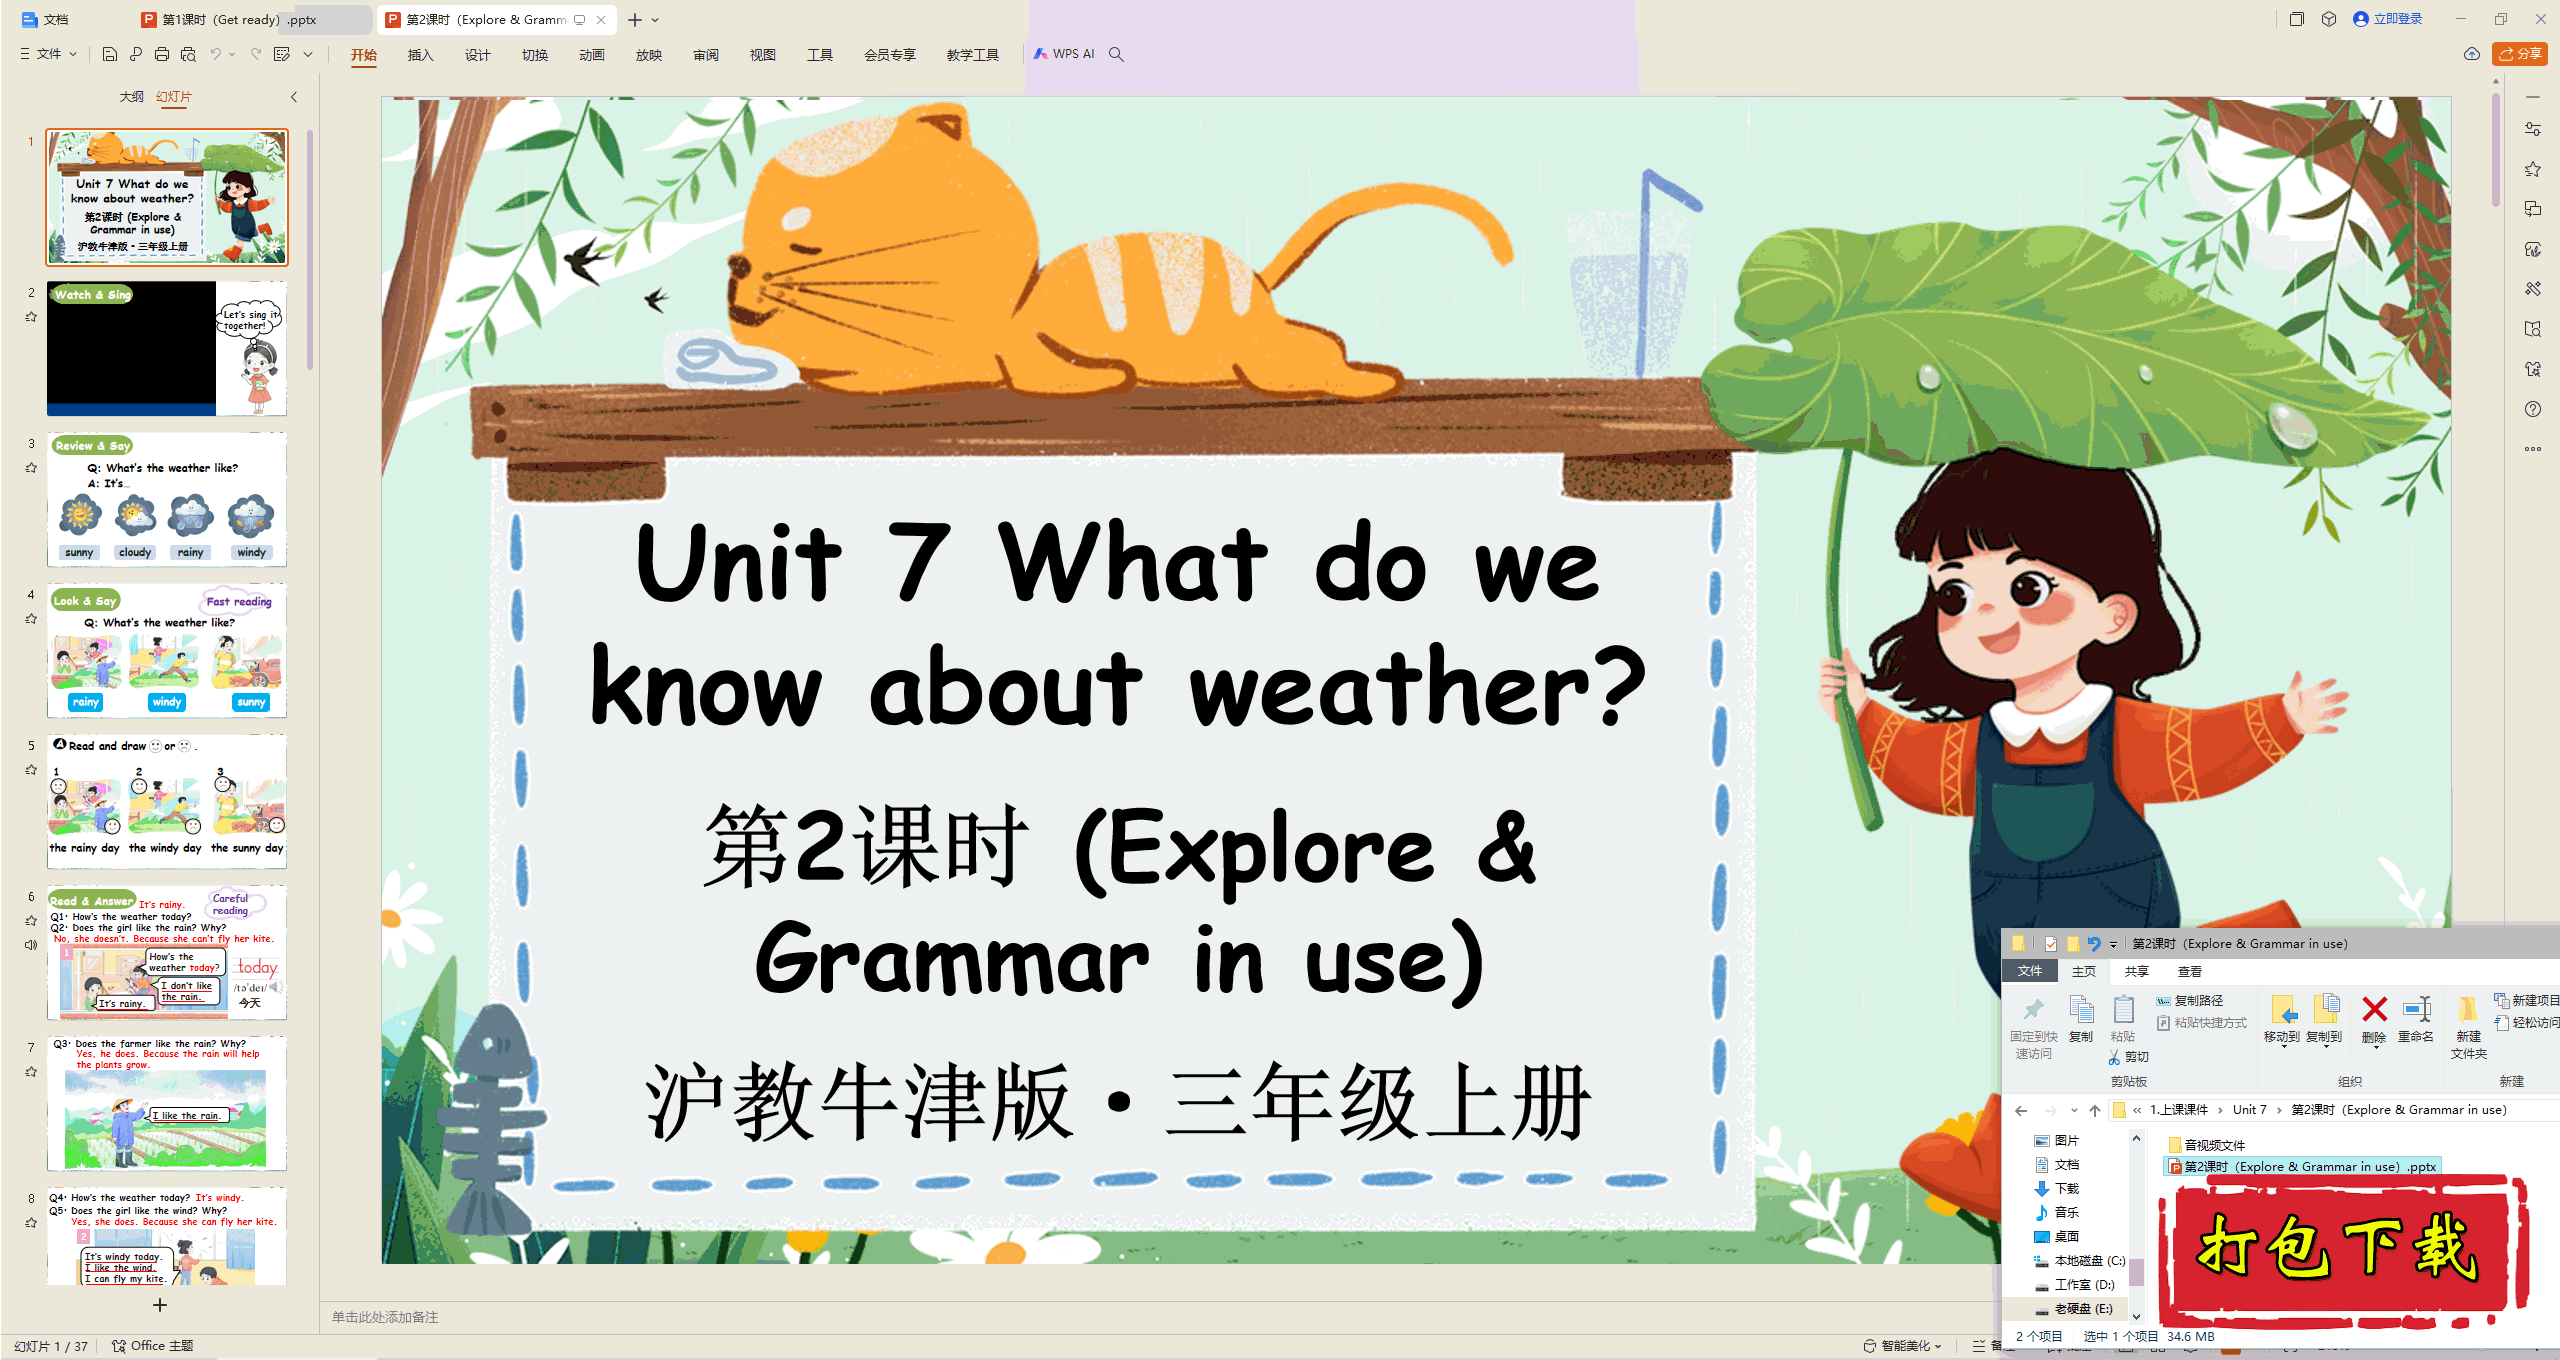Click the Save icon in WPS toolbar
The width and height of the screenshot is (2560, 1360).
point(110,54)
